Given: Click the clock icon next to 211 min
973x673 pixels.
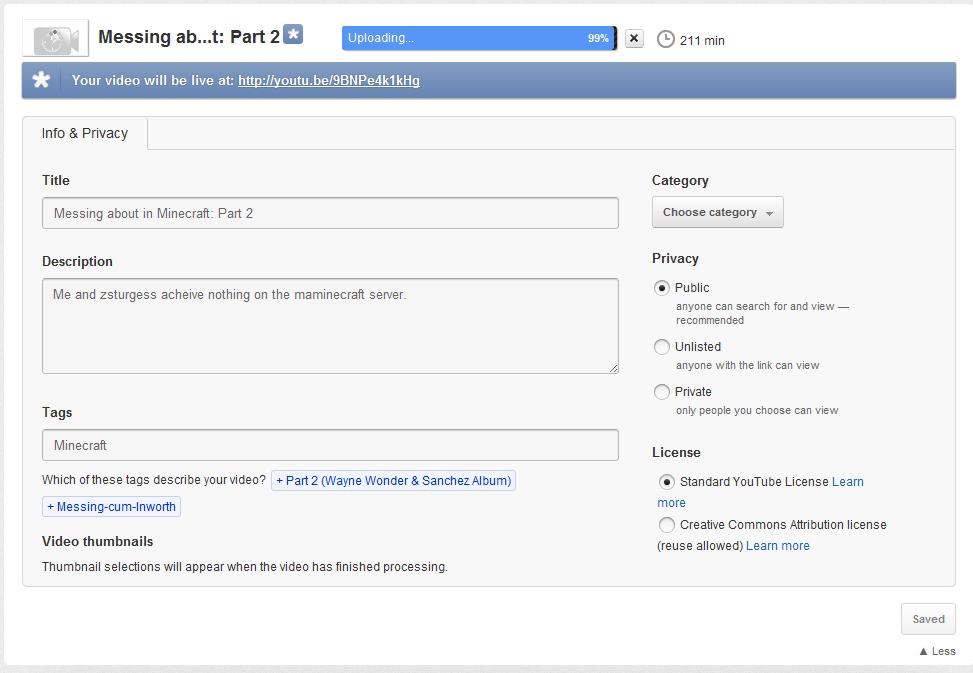Looking at the screenshot, I should [x=665, y=39].
